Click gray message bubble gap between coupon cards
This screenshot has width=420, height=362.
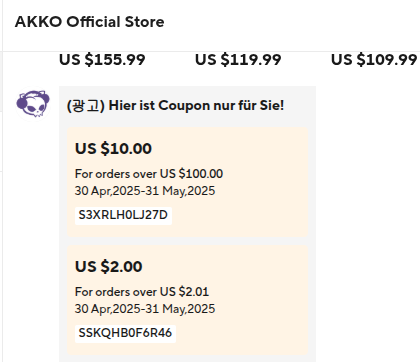pyautogui.click(x=187, y=241)
